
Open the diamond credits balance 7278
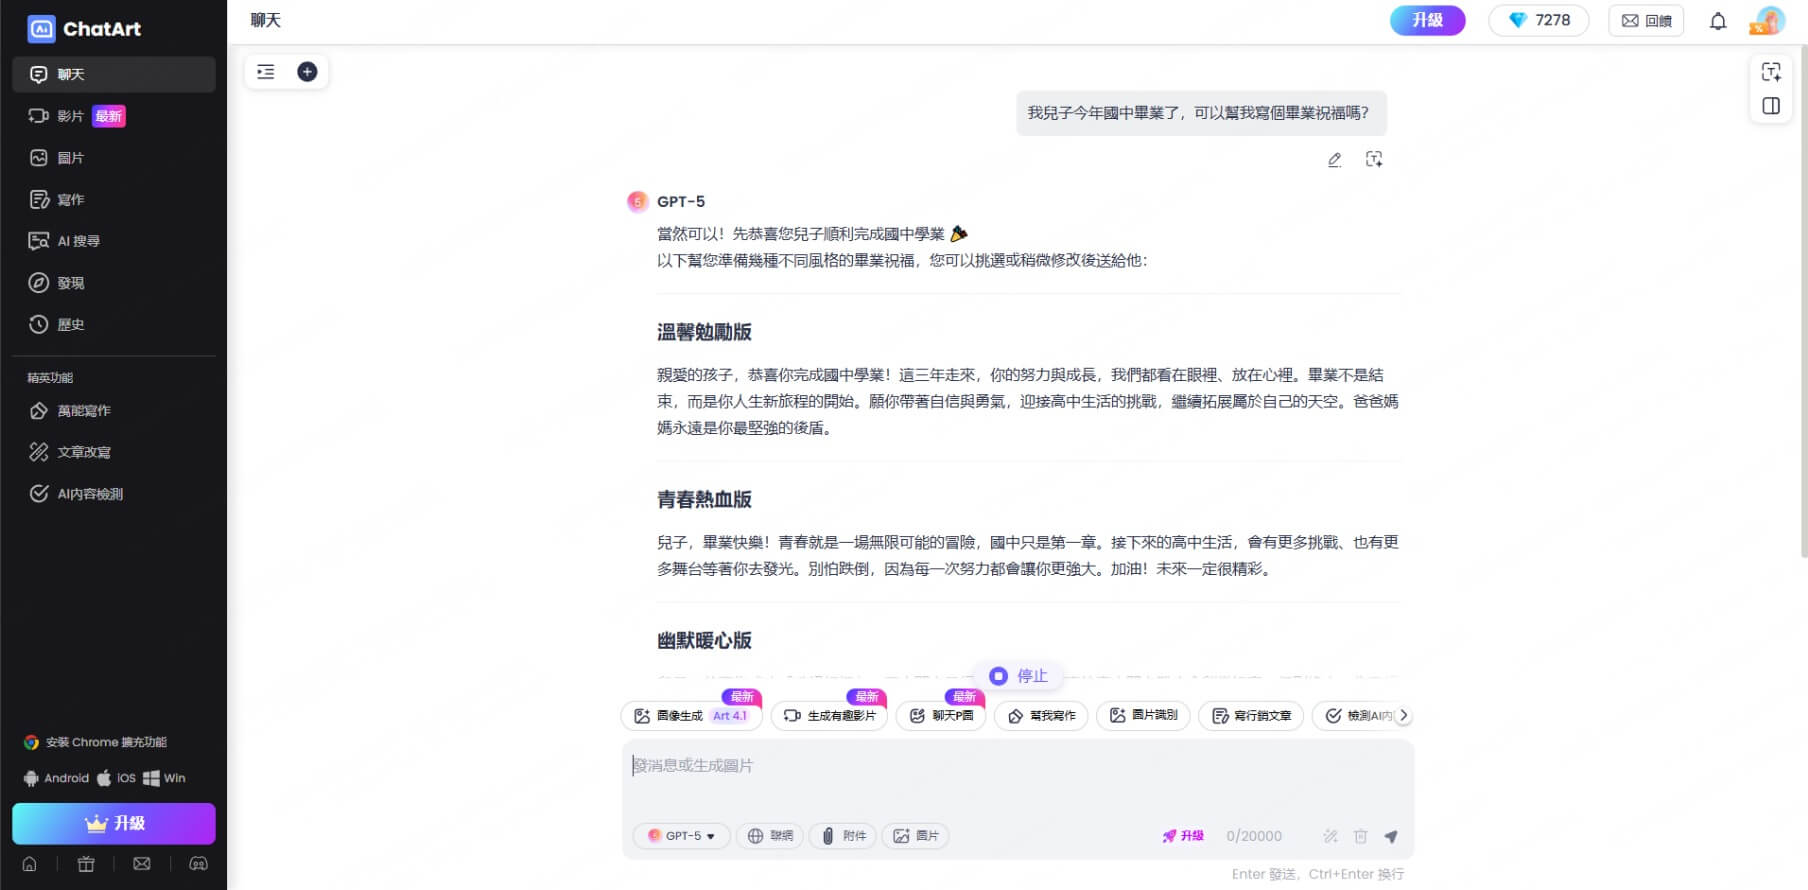click(x=1538, y=20)
